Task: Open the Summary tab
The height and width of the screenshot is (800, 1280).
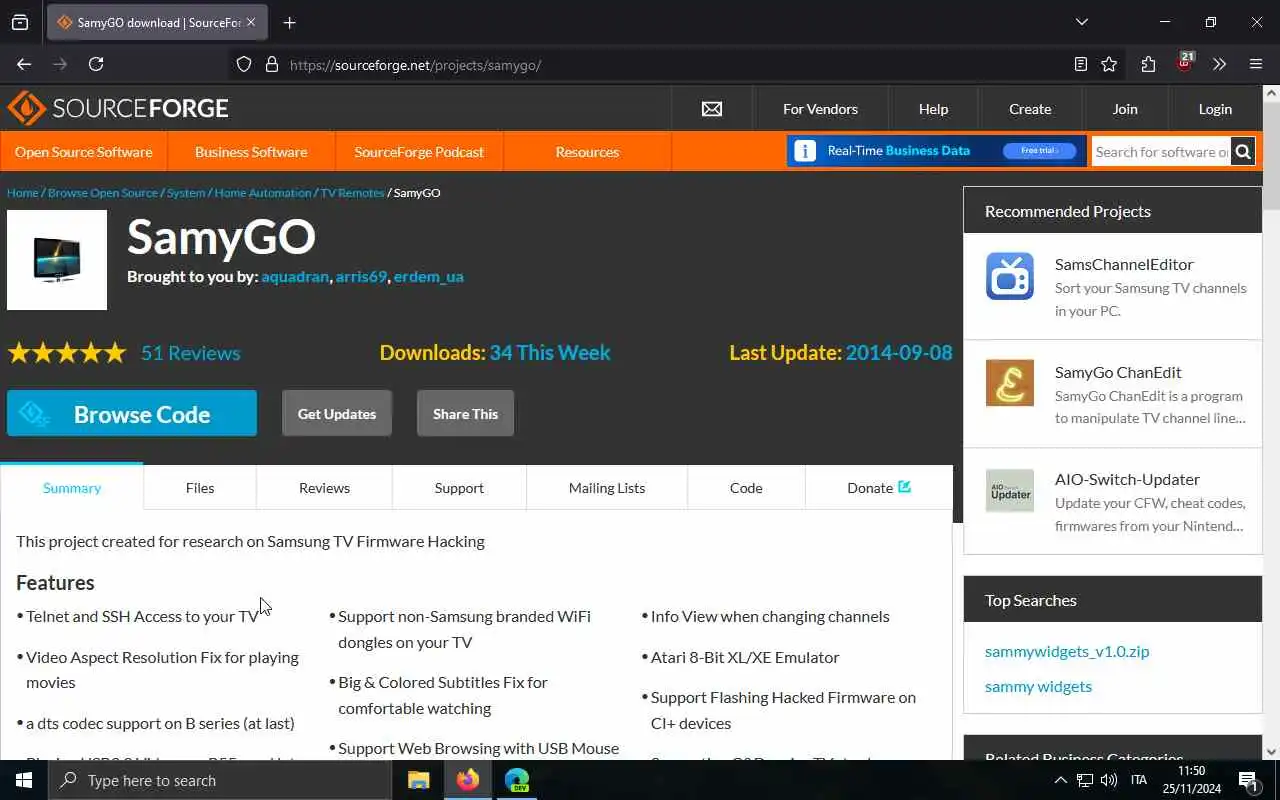Action: coord(72,488)
